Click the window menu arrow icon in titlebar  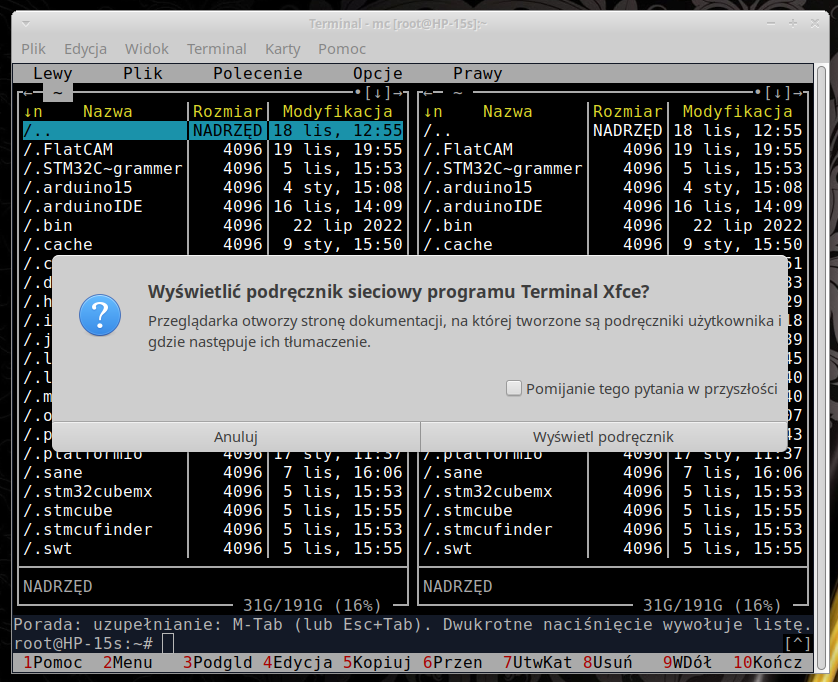pos(26,24)
